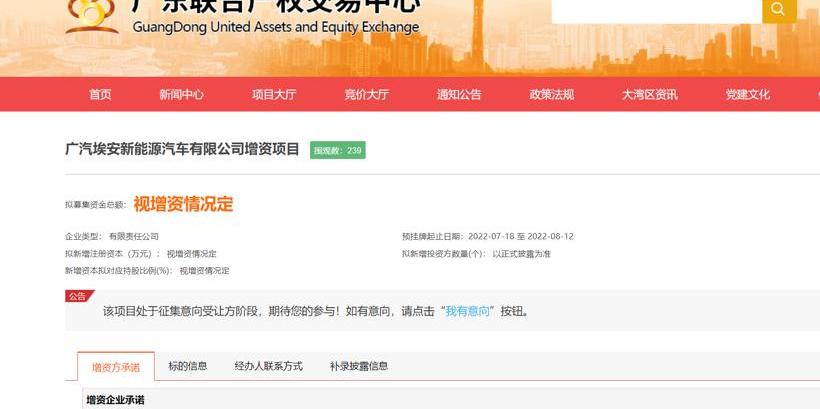Click the green 围观数 239 badge
Viewport: 820px width, 409px height.
point(338,151)
